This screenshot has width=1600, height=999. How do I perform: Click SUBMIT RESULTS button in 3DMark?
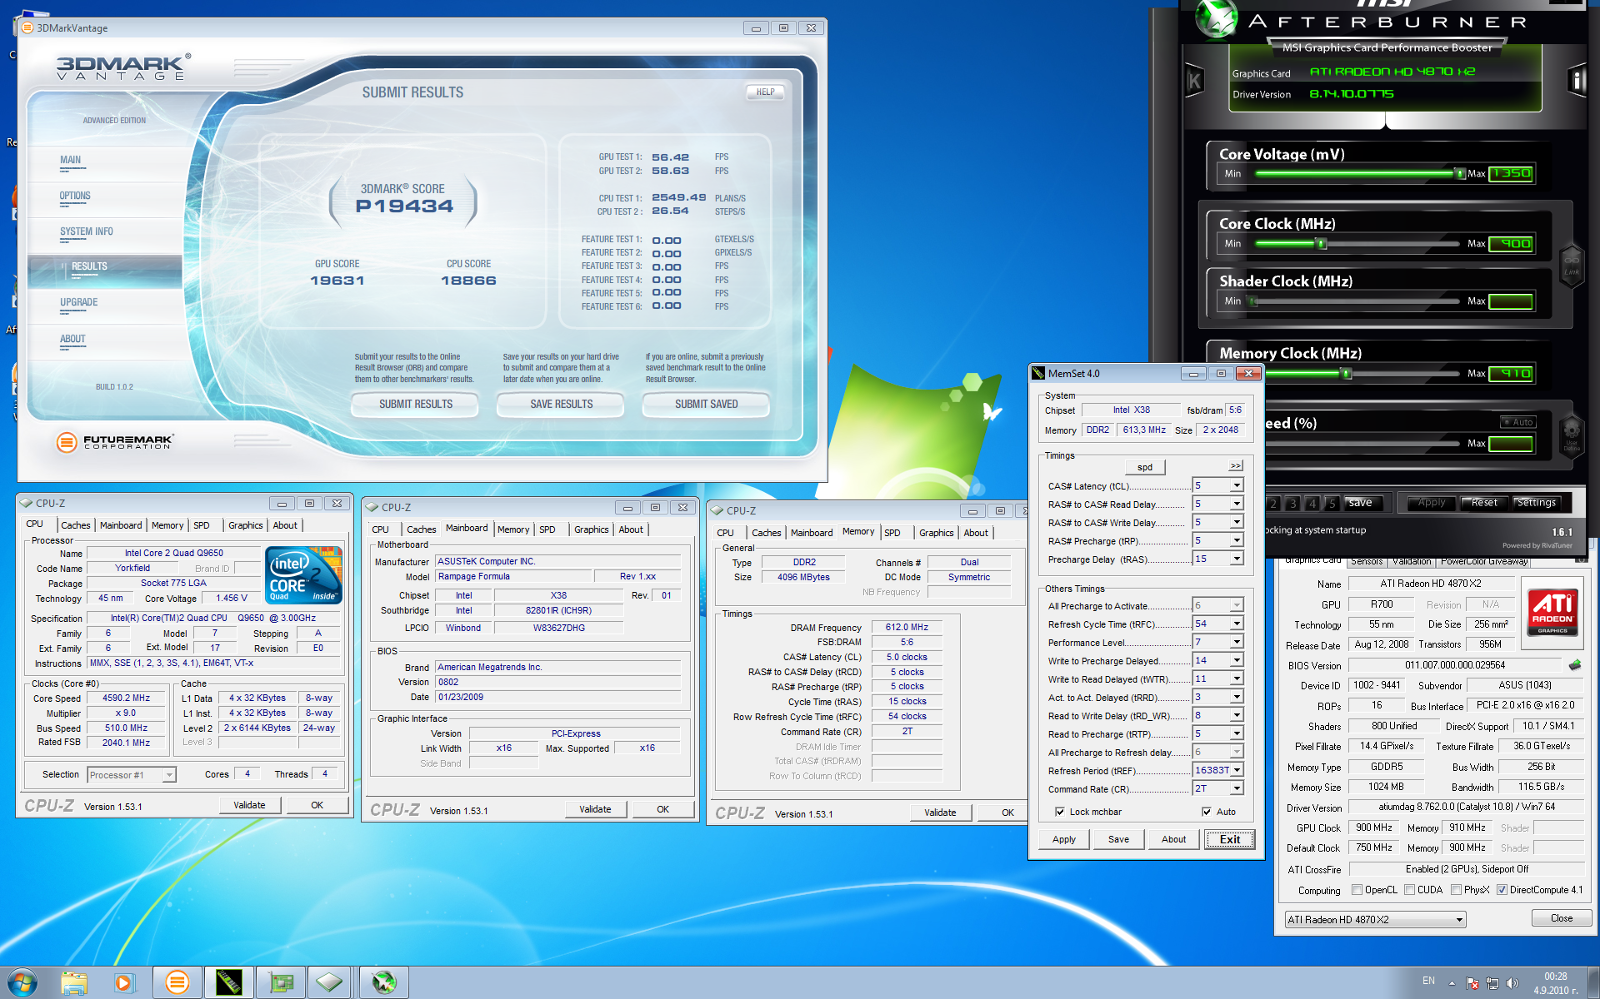[x=416, y=404]
